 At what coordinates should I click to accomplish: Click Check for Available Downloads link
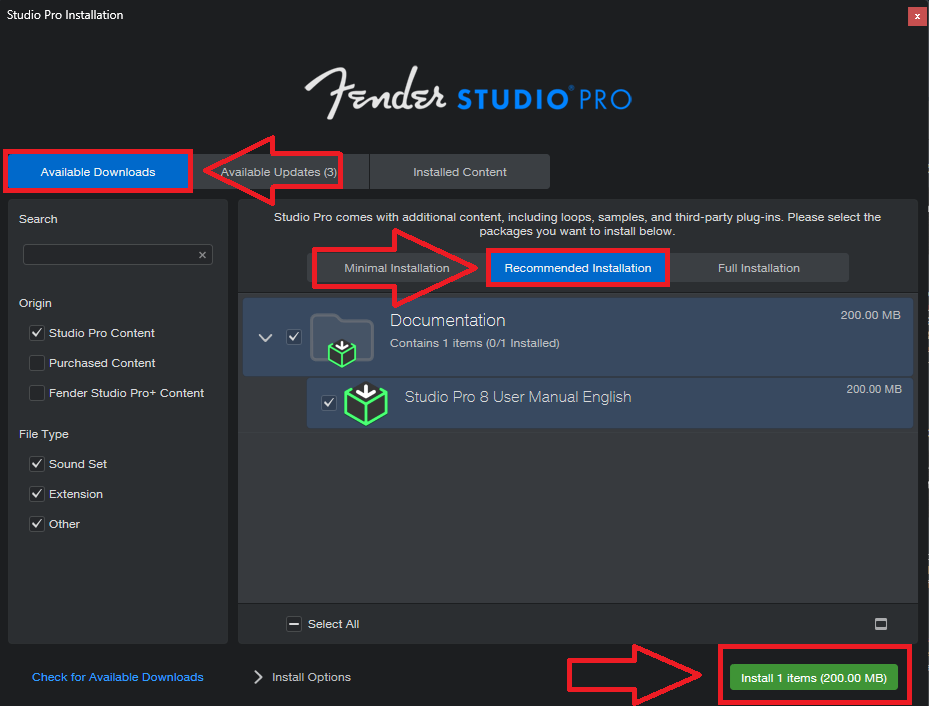coord(117,677)
